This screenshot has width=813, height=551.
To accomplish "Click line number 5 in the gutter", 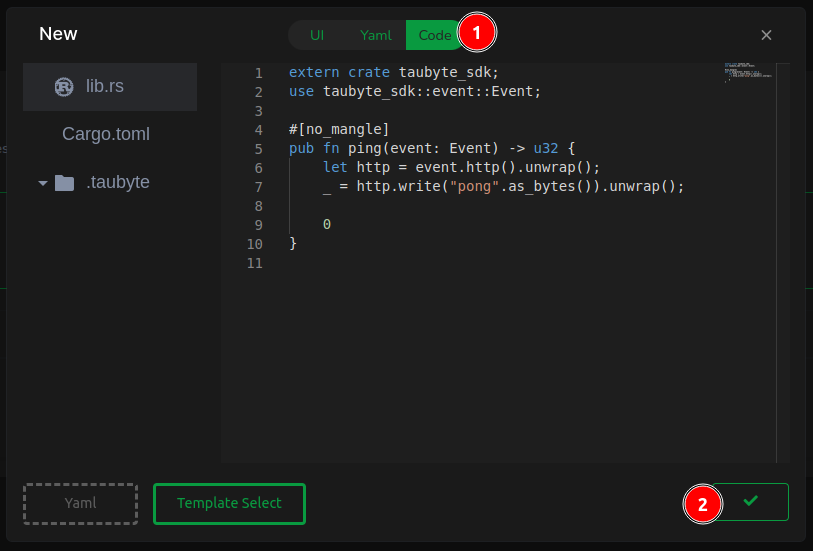I will [258, 149].
